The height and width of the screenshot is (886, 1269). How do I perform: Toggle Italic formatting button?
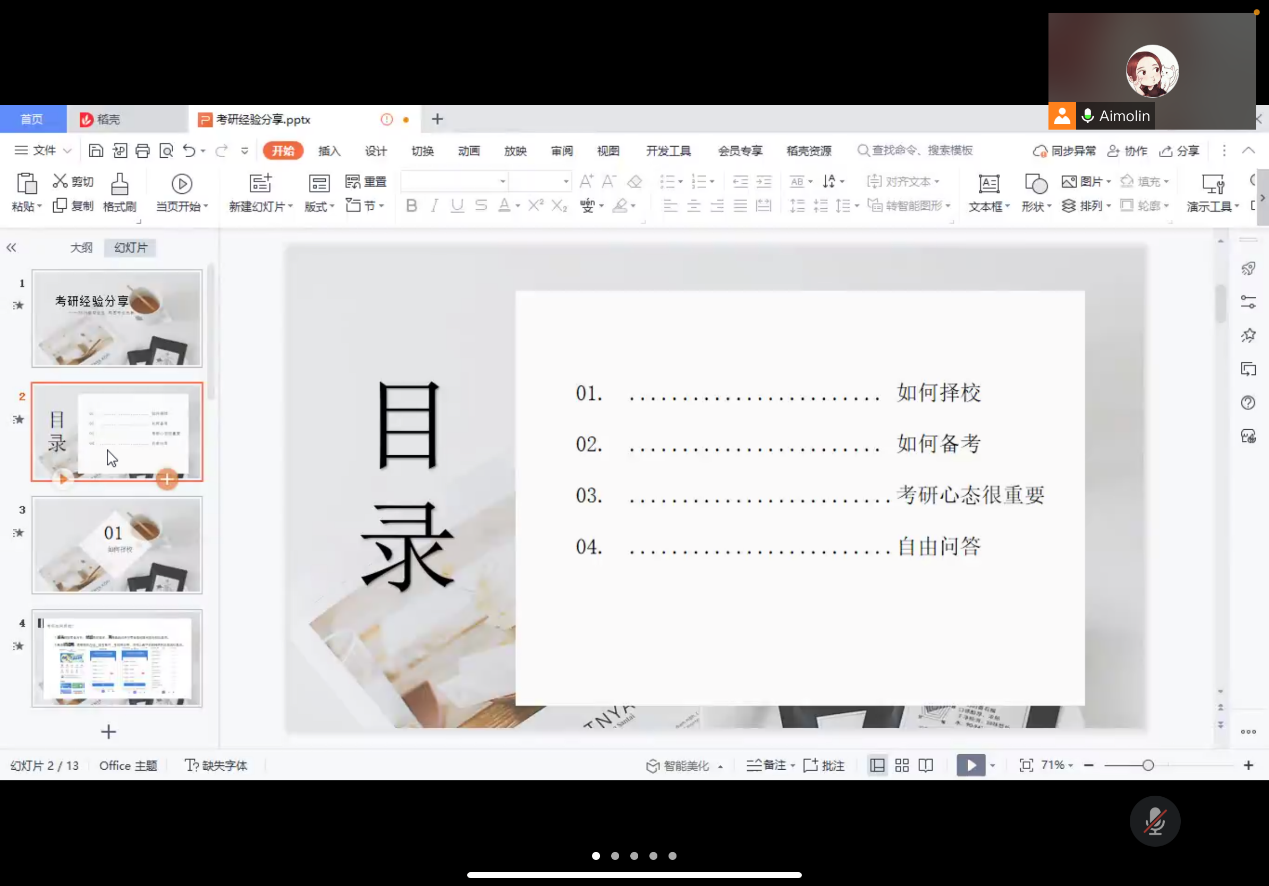(x=434, y=206)
